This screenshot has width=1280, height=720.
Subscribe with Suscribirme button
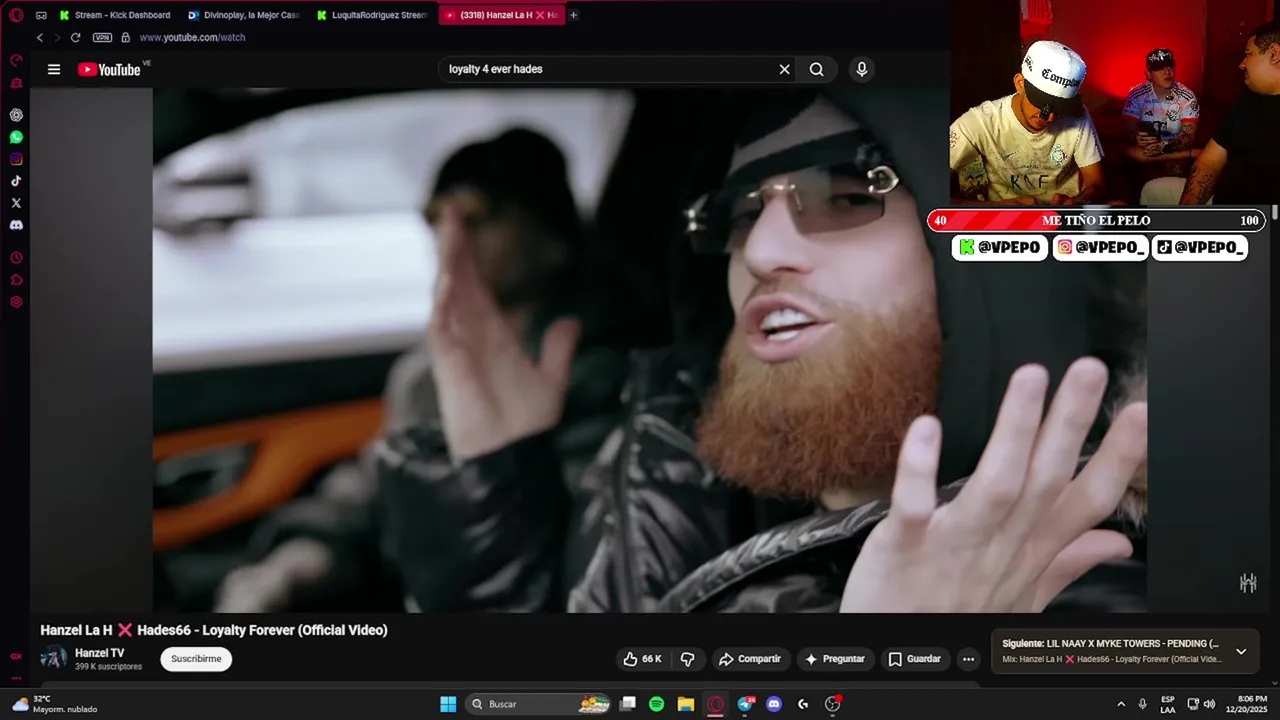coord(196,659)
